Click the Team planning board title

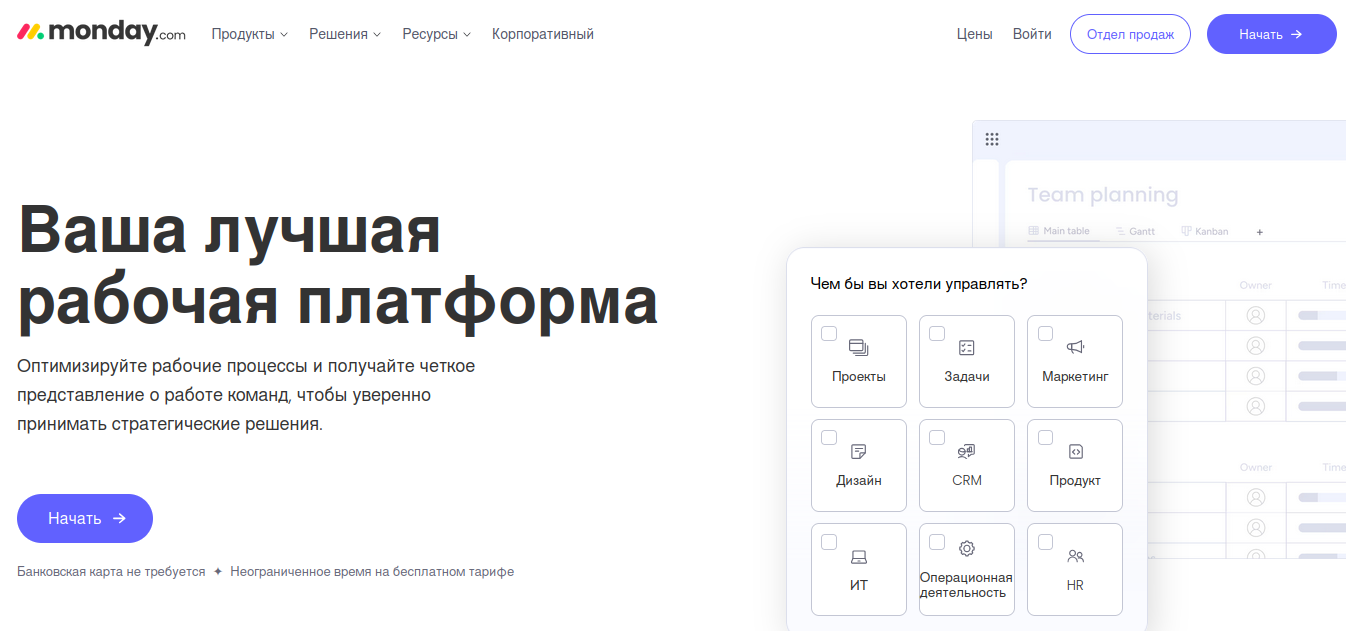coord(1103,195)
